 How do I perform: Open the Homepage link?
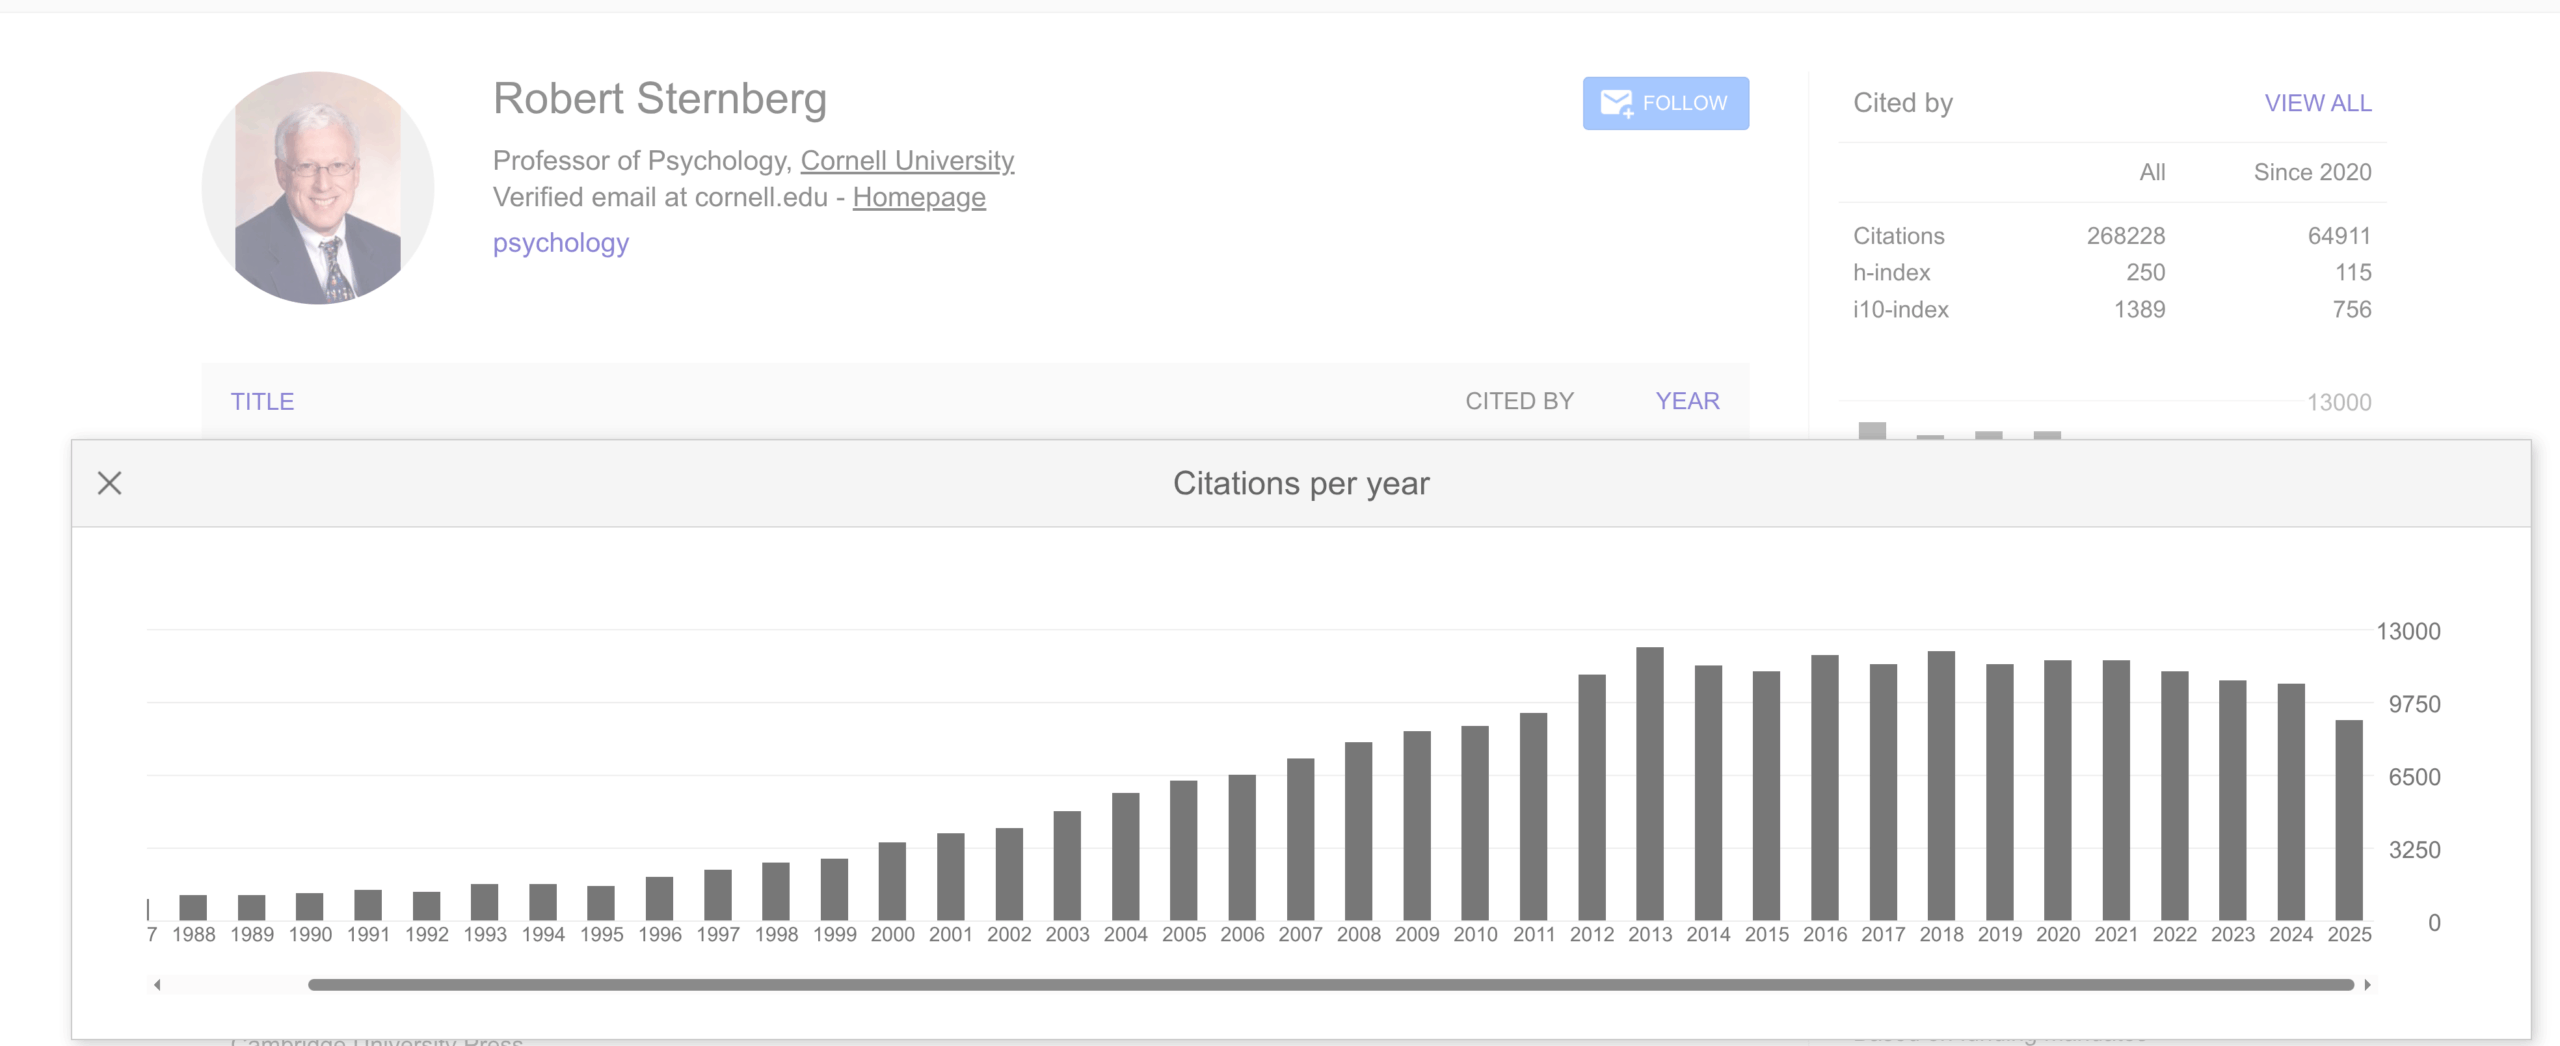918,198
